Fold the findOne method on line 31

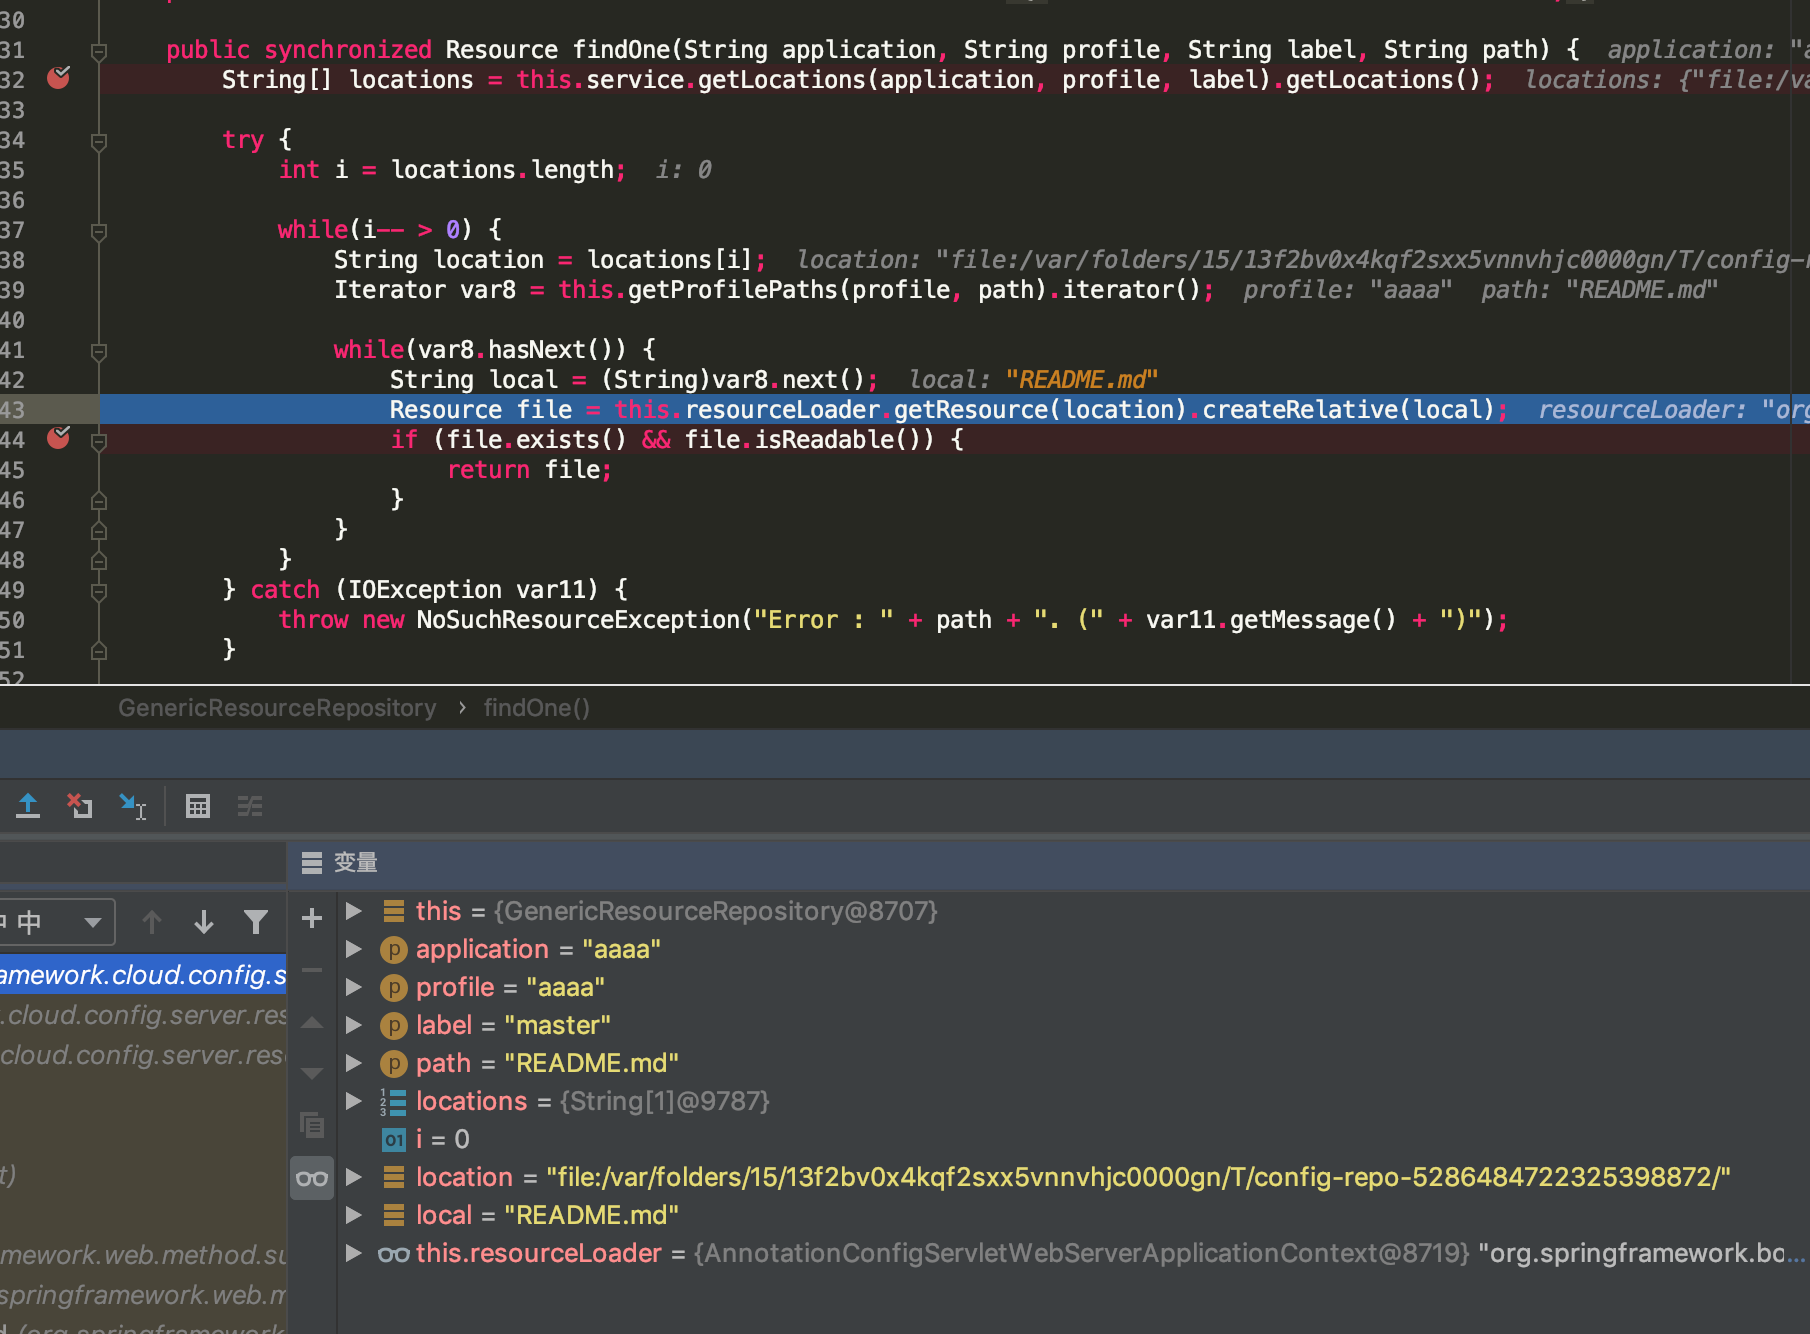[99, 50]
